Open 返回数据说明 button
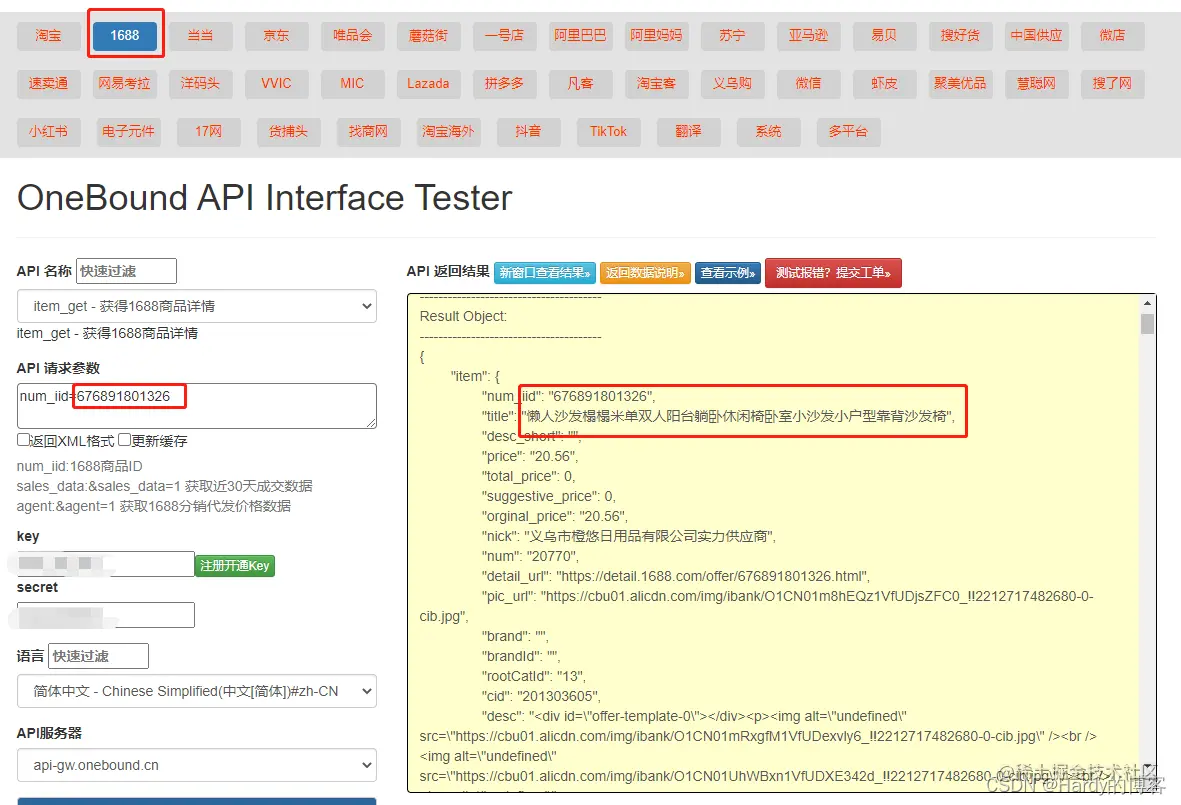The width and height of the screenshot is (1181, 805). [x=645, y=273]
